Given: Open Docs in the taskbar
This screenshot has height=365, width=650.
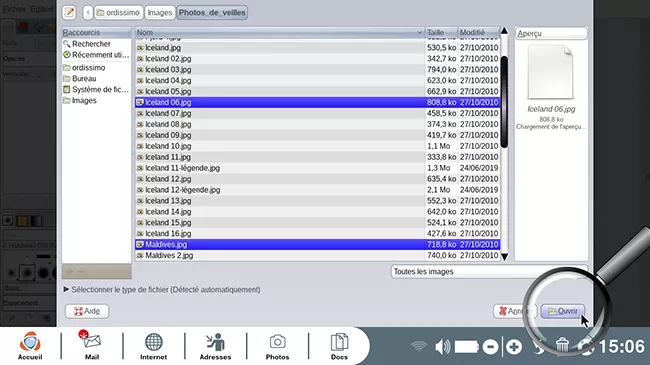Looking at the screenshot, I should (339, 346).
